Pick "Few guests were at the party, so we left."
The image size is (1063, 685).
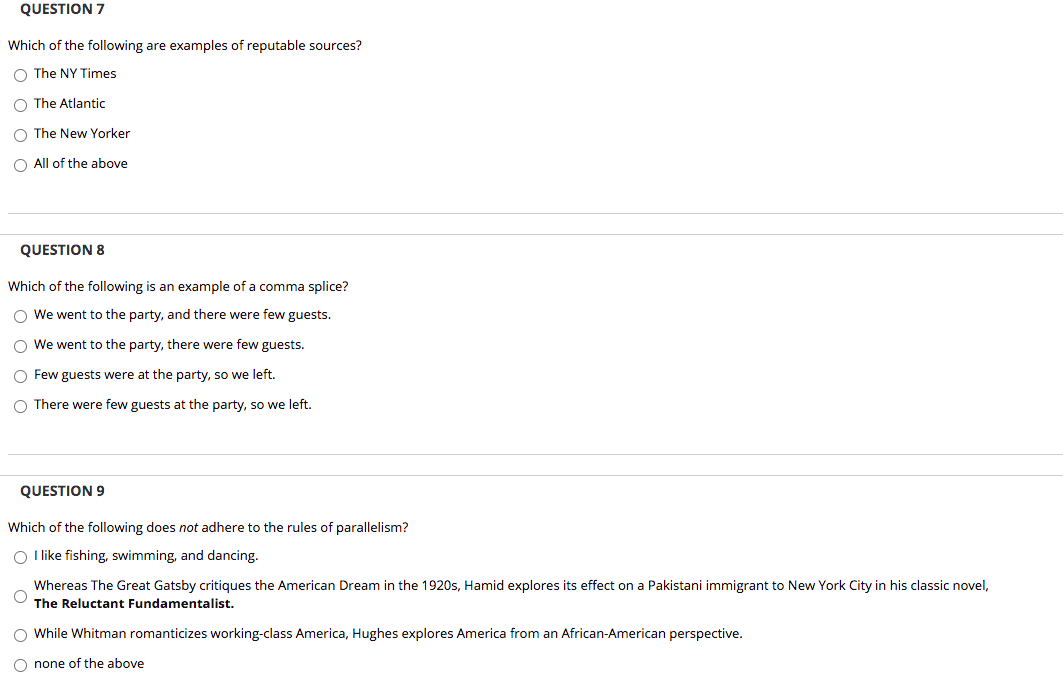click(20, 376)
